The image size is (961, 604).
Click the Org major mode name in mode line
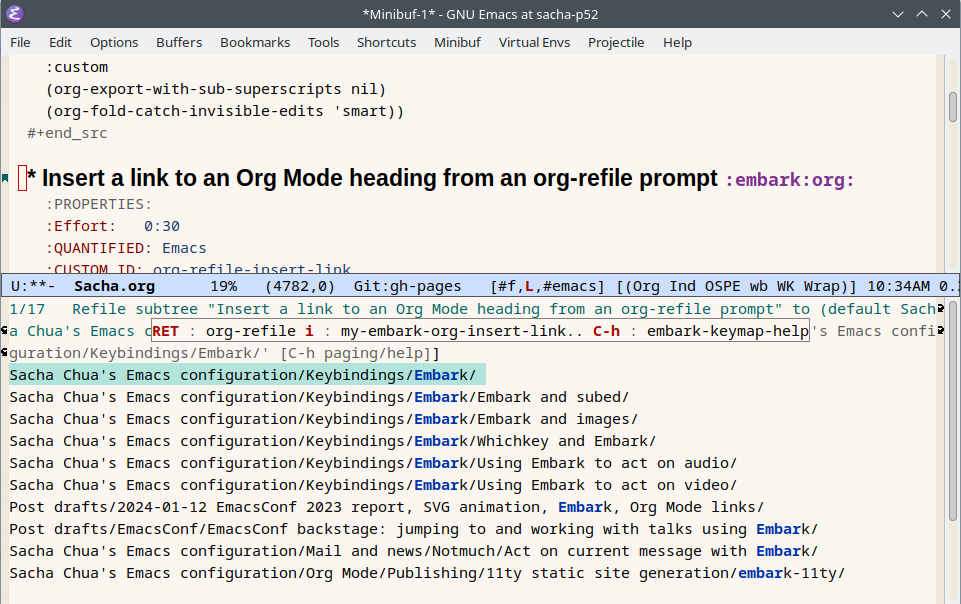[646, 286]
